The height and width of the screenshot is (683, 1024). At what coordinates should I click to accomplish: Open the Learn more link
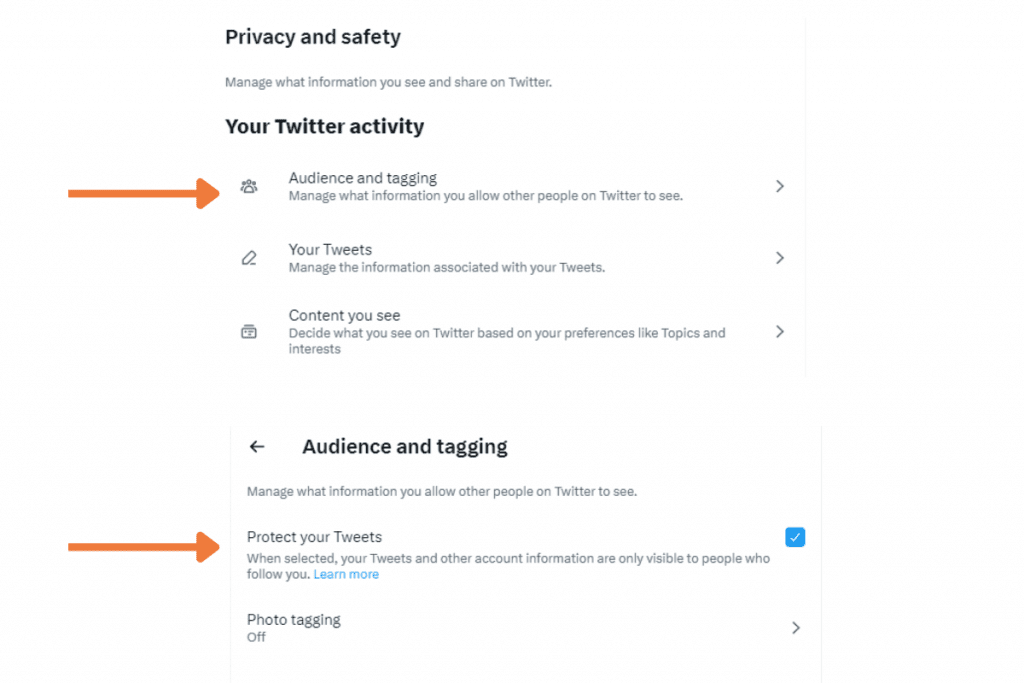click(x=346, y=575)
